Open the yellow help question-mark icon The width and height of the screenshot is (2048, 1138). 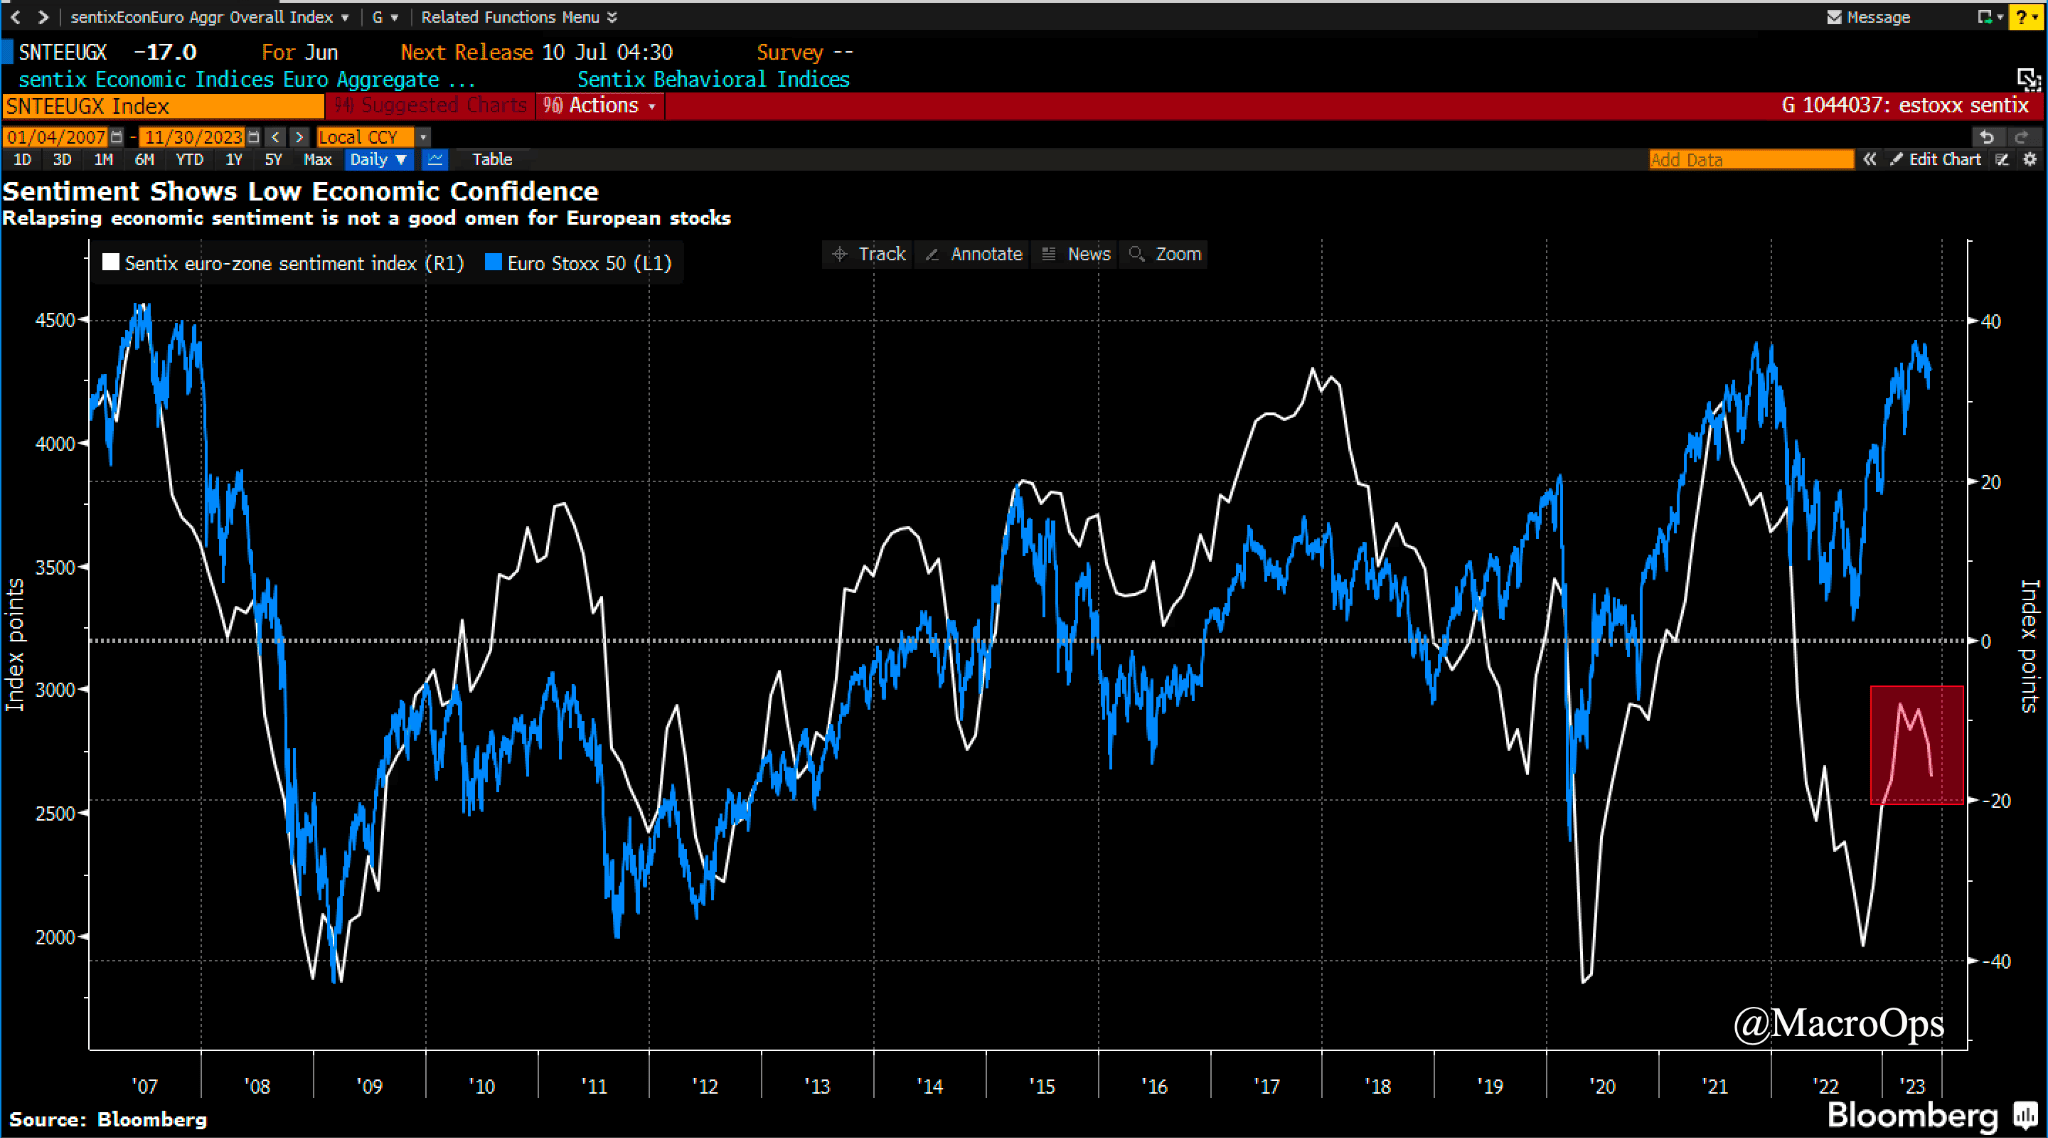[x=2023, y=17]
